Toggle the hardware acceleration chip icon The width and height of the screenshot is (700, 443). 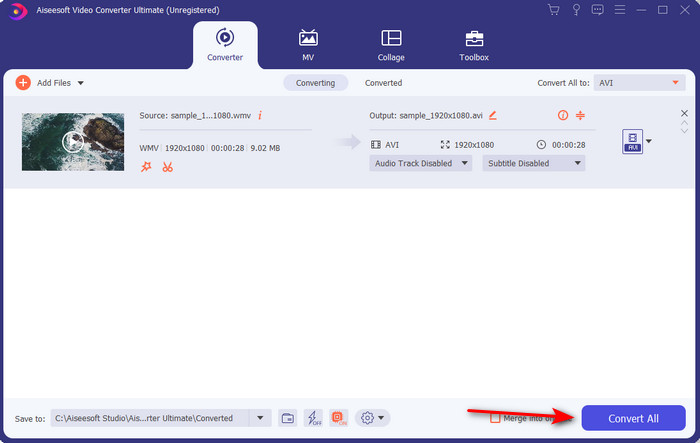(339, 418)
